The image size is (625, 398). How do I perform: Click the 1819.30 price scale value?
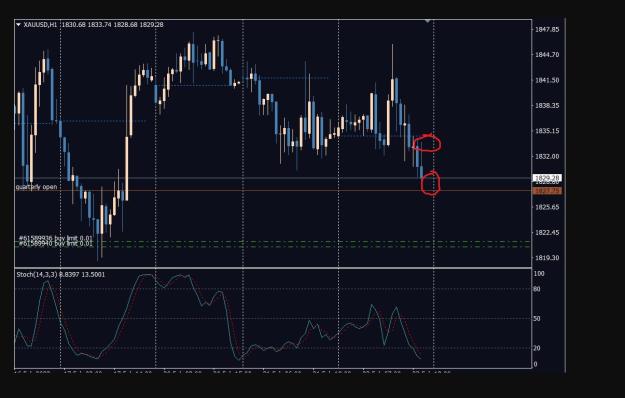pyautogui.click(x=547, y=258)
